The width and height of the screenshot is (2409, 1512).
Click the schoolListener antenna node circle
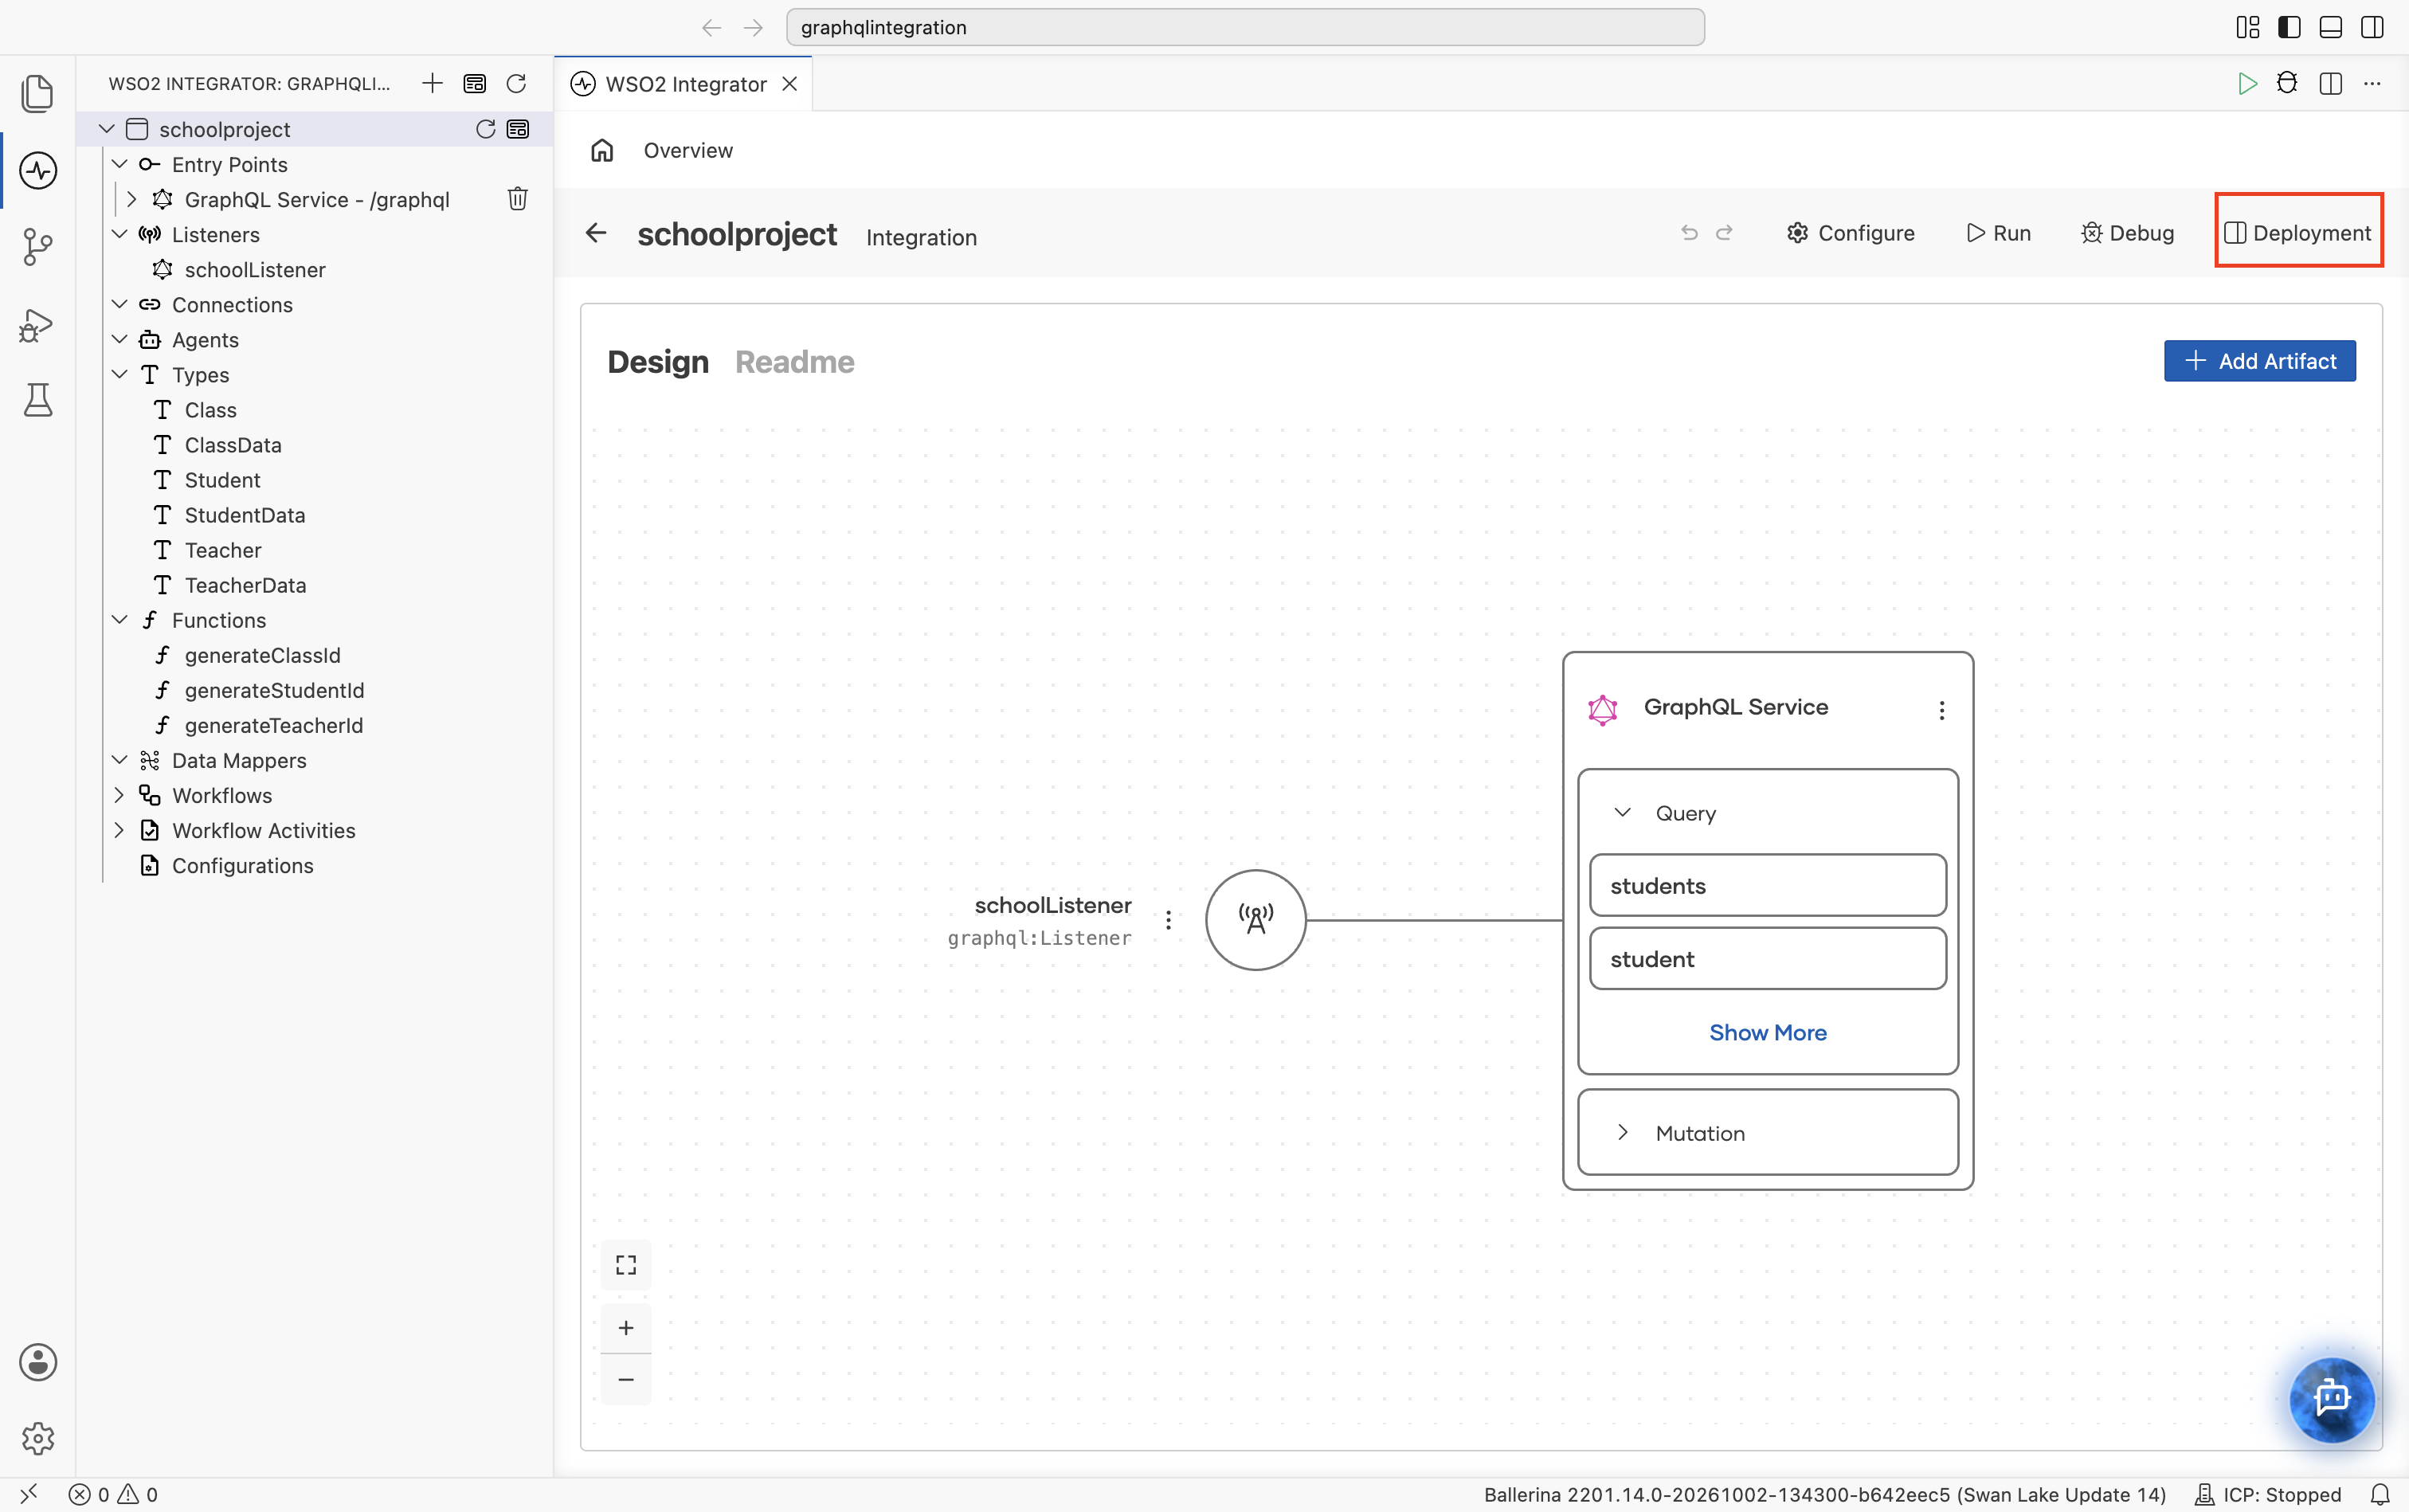[1255, 920]
